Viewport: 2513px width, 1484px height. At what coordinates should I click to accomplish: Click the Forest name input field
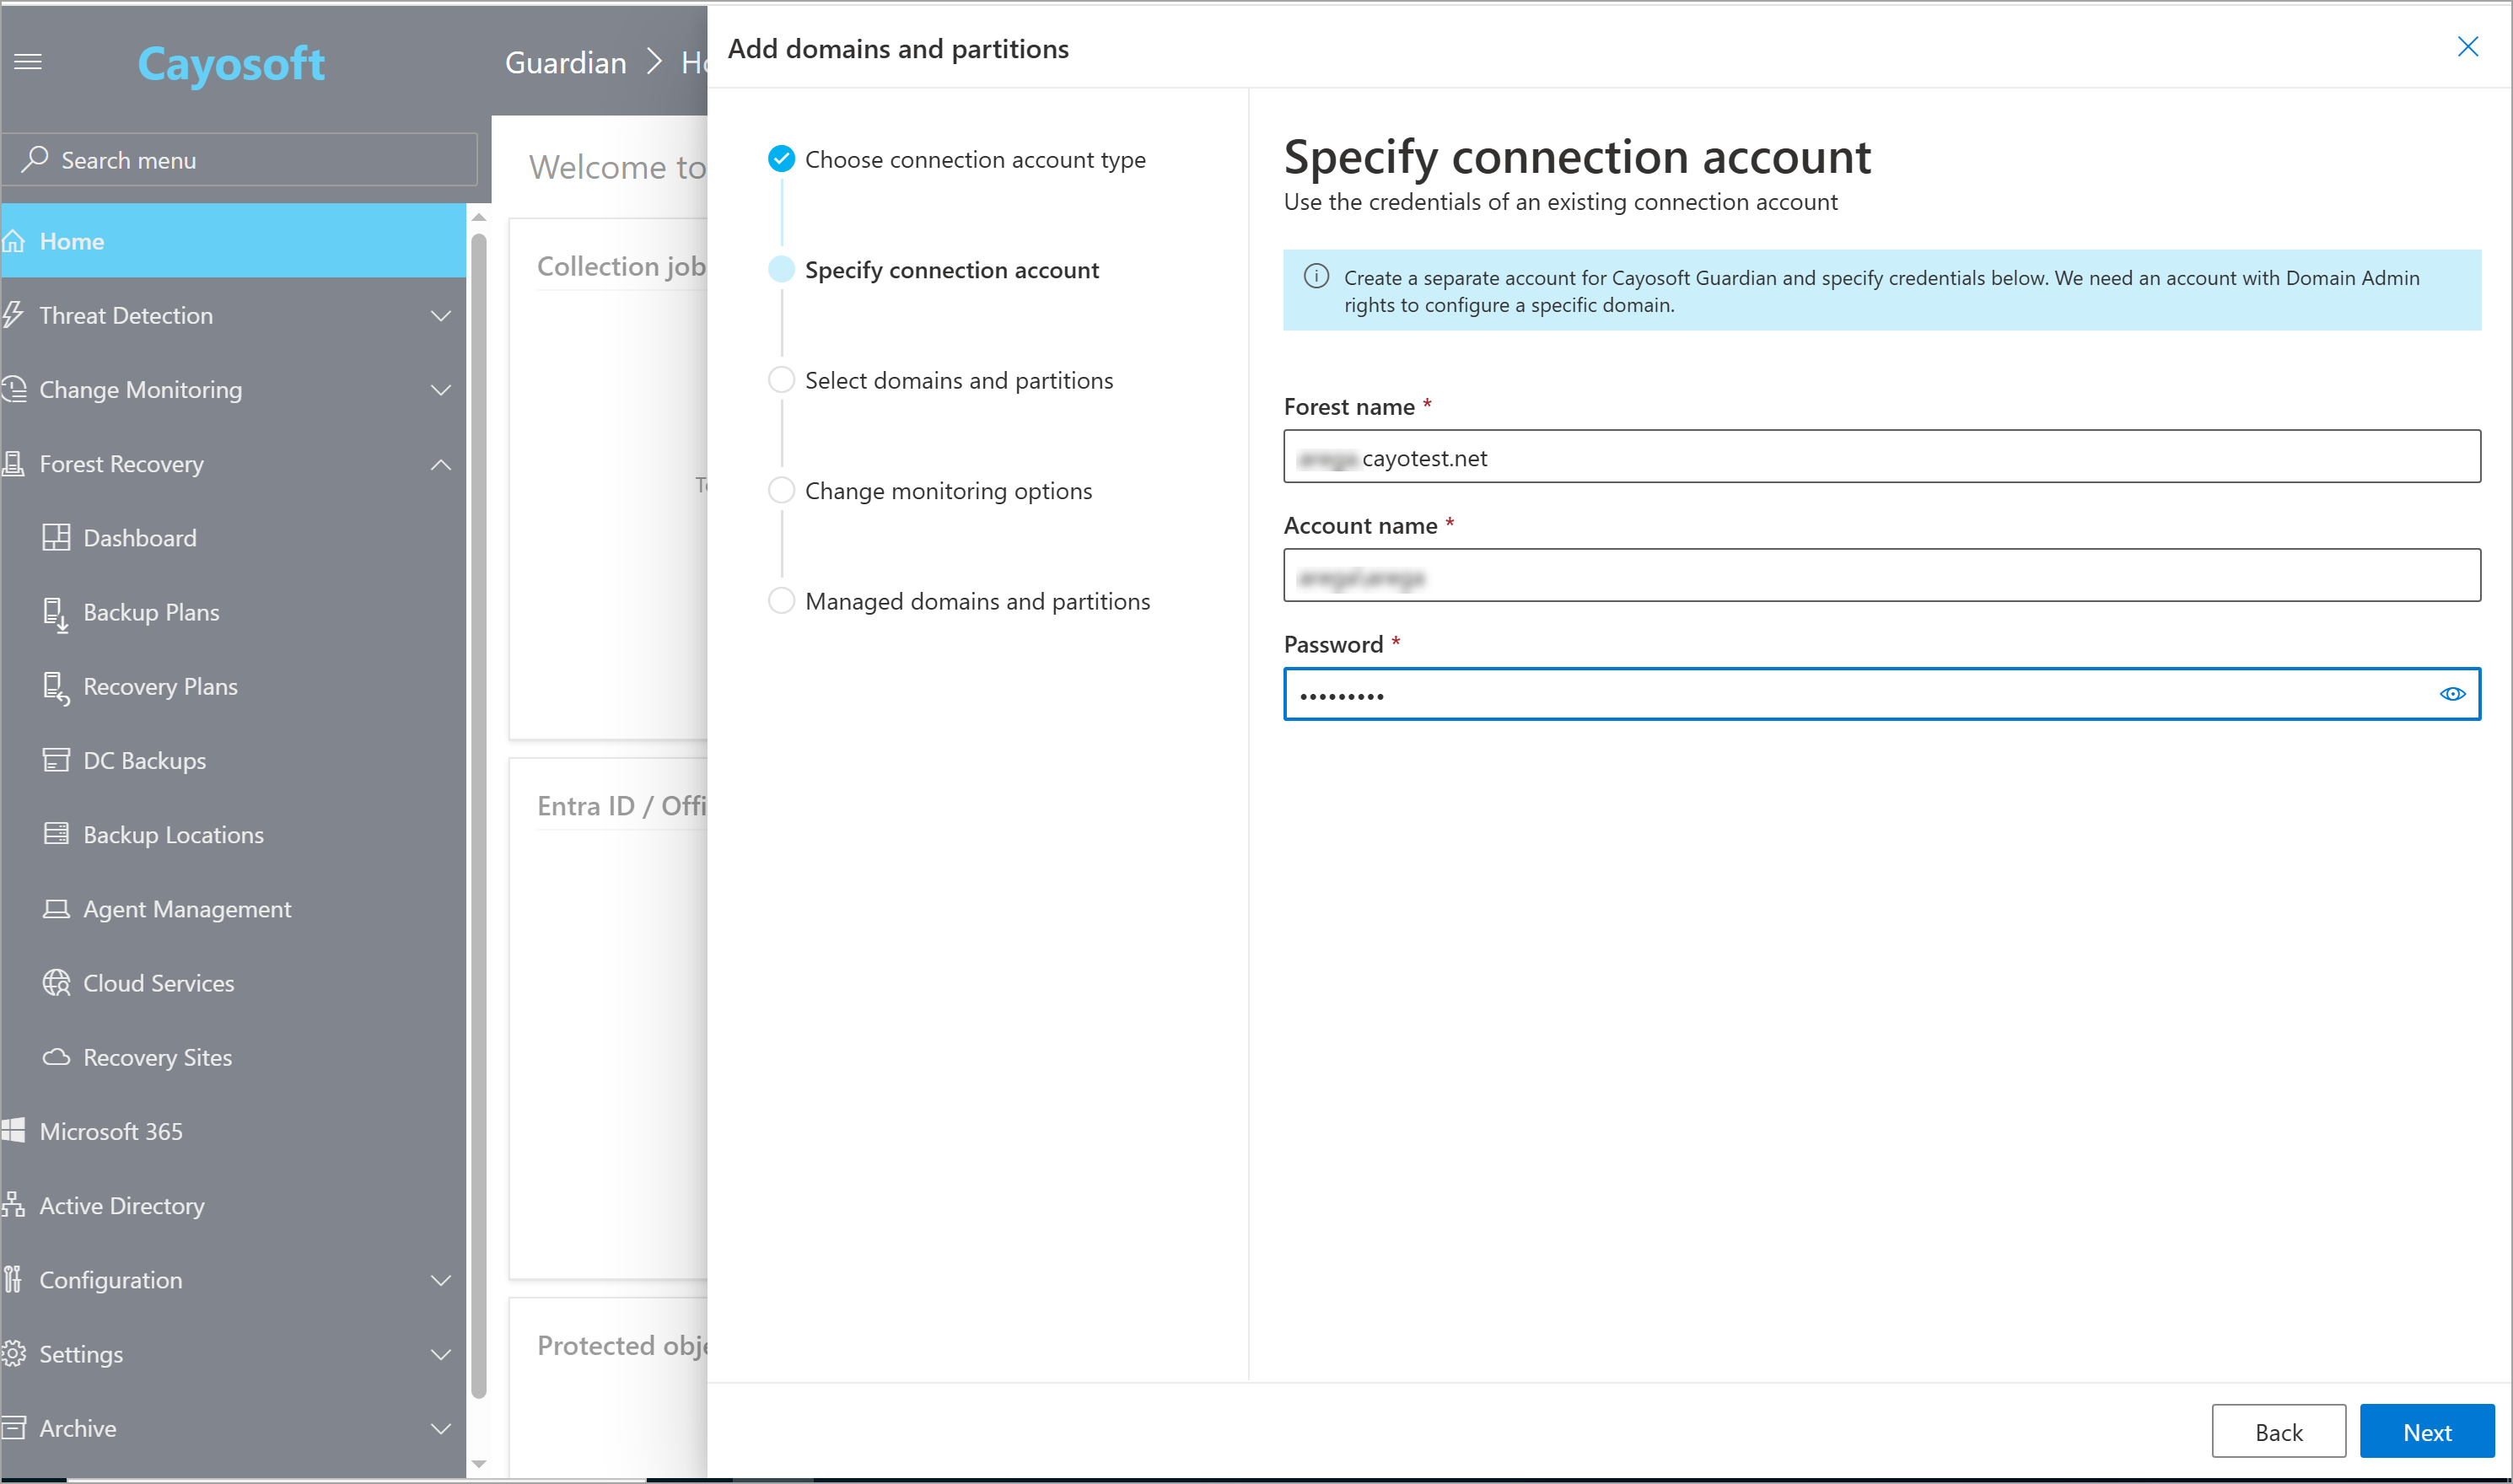coord(1880,457)
